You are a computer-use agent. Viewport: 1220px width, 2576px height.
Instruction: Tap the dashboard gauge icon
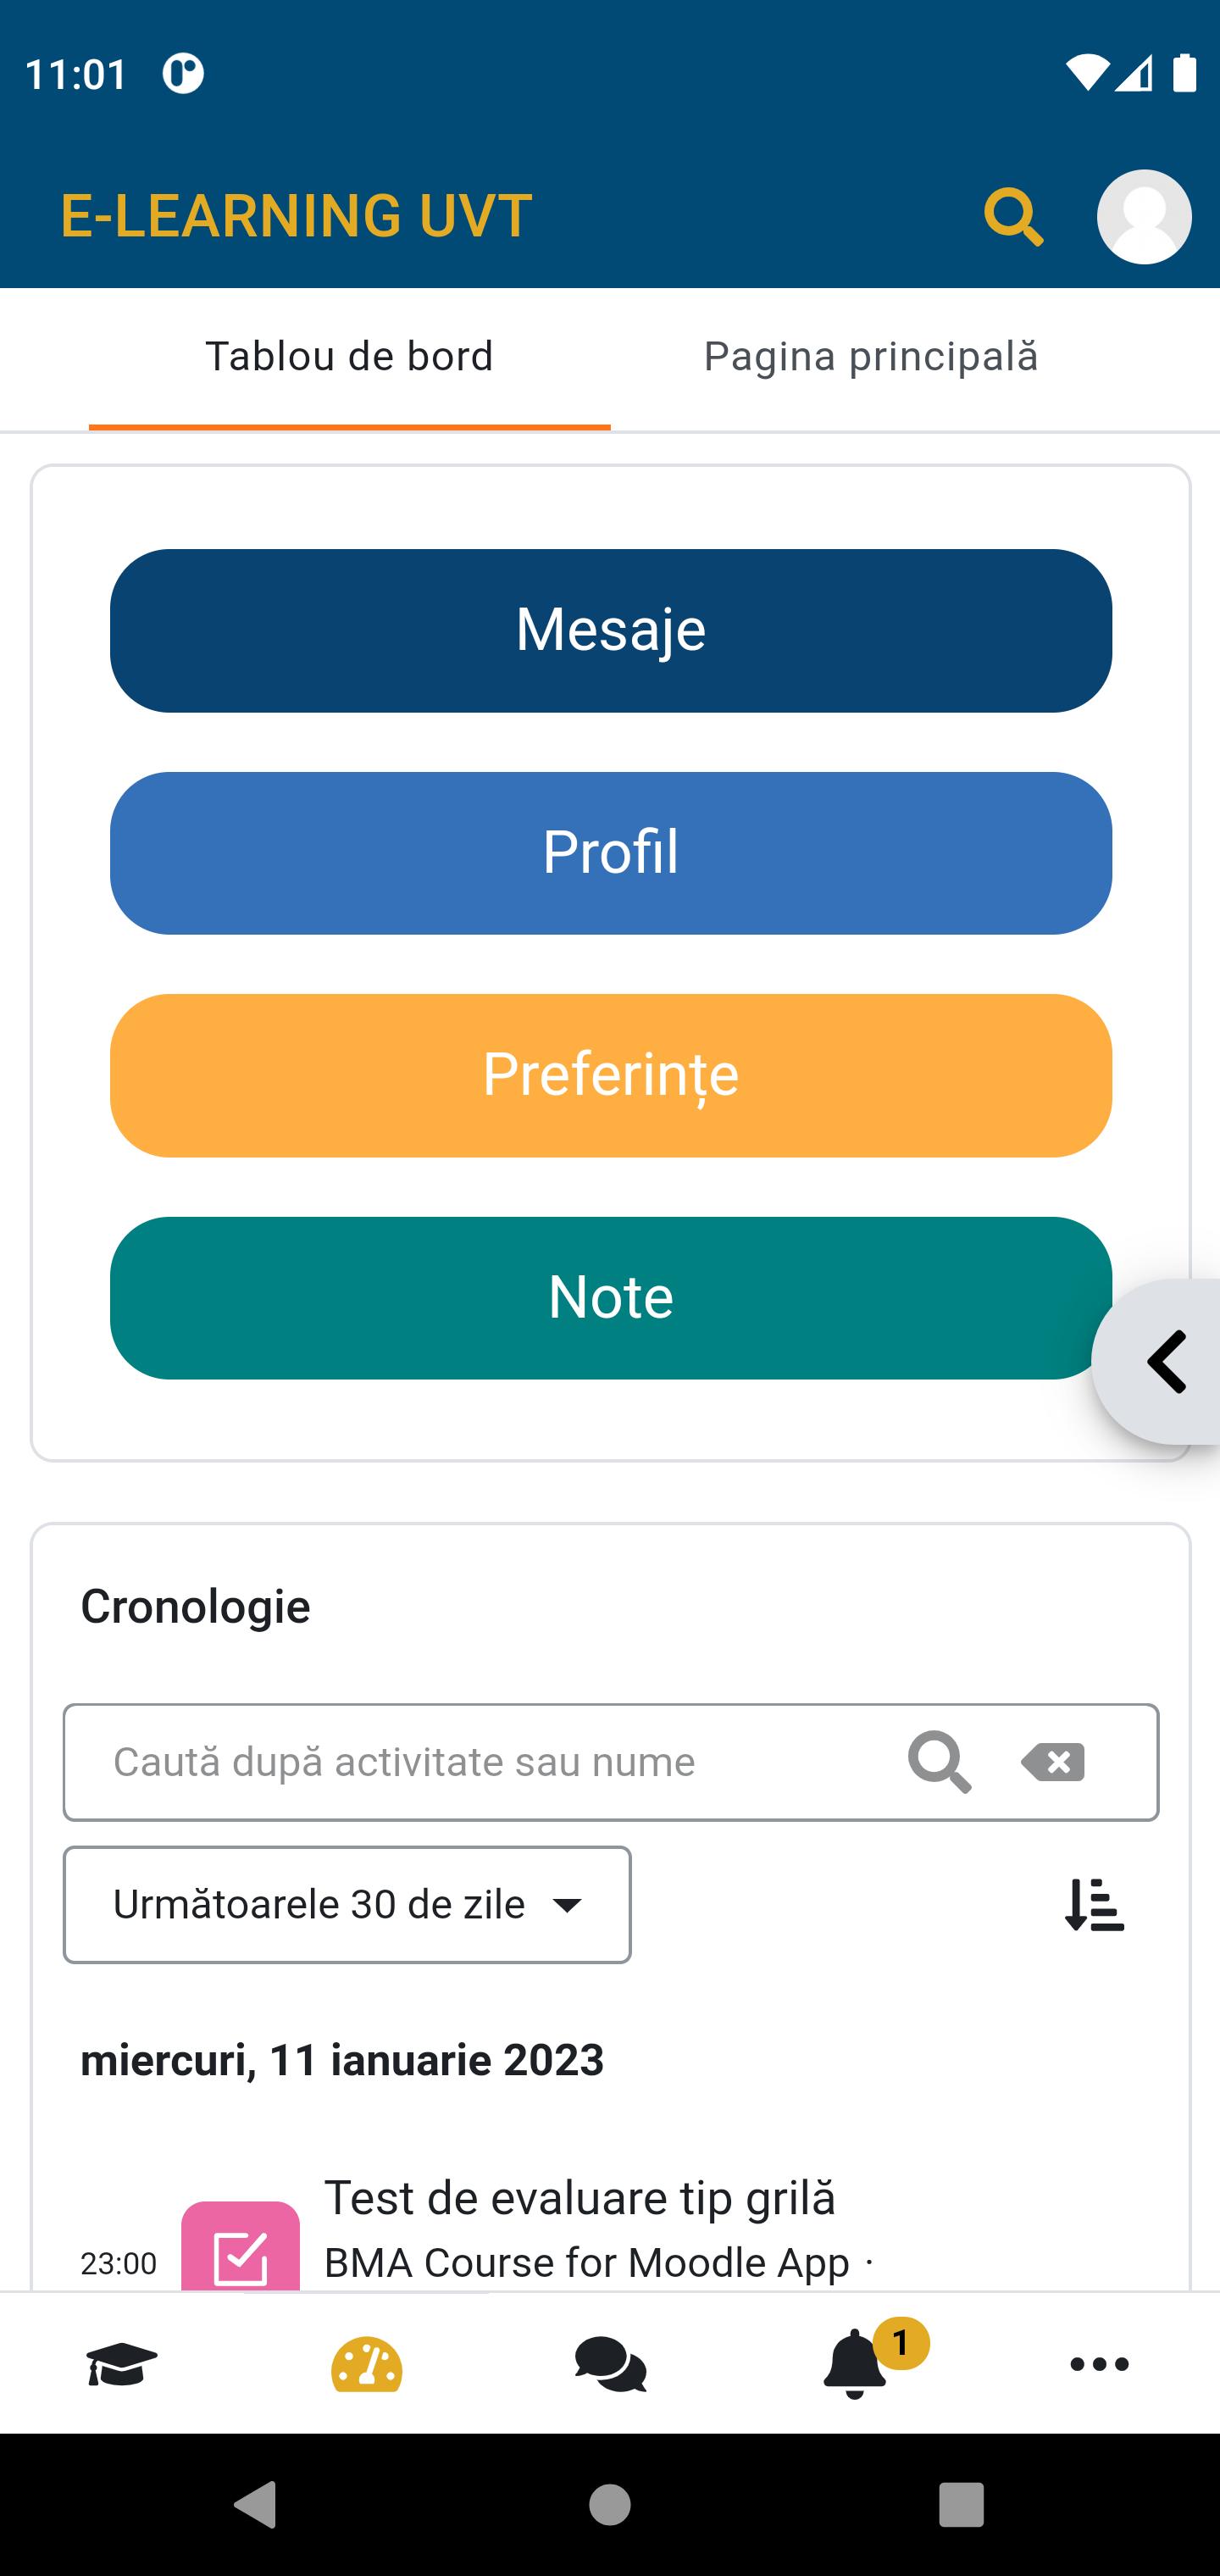click(366, 2365)
